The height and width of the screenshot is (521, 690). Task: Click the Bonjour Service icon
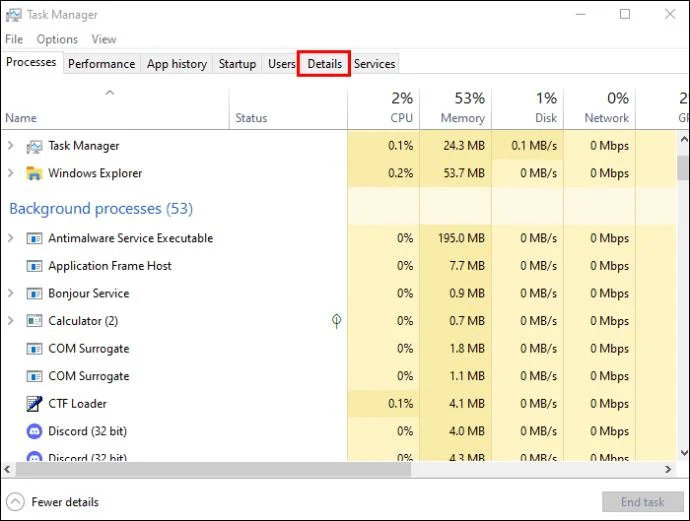[34, 294]
